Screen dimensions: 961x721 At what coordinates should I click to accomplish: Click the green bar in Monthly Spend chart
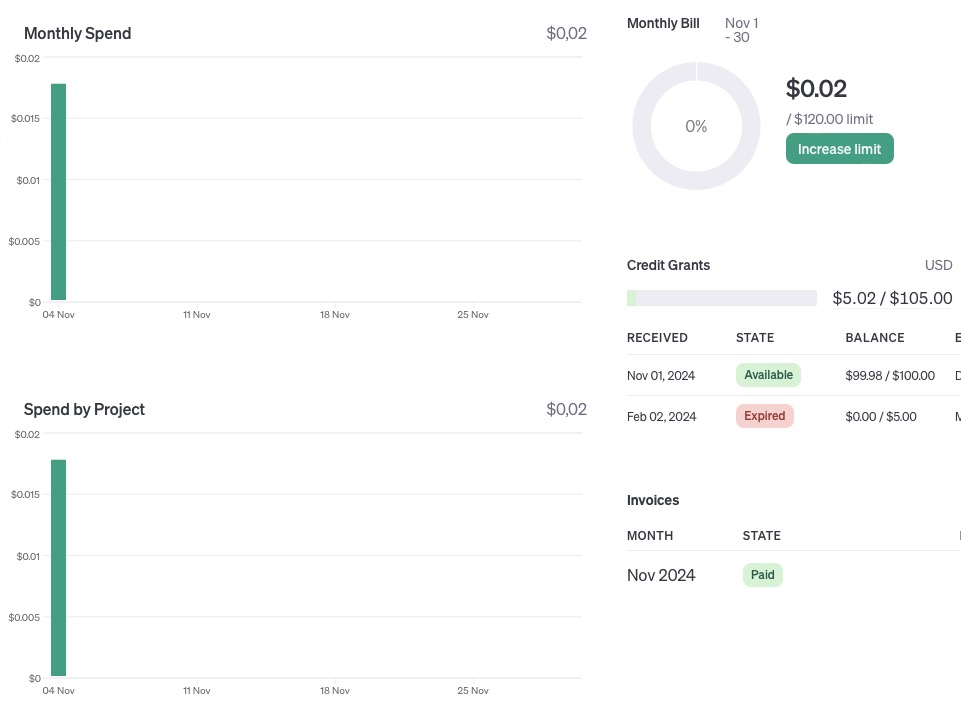click(59, 191)
